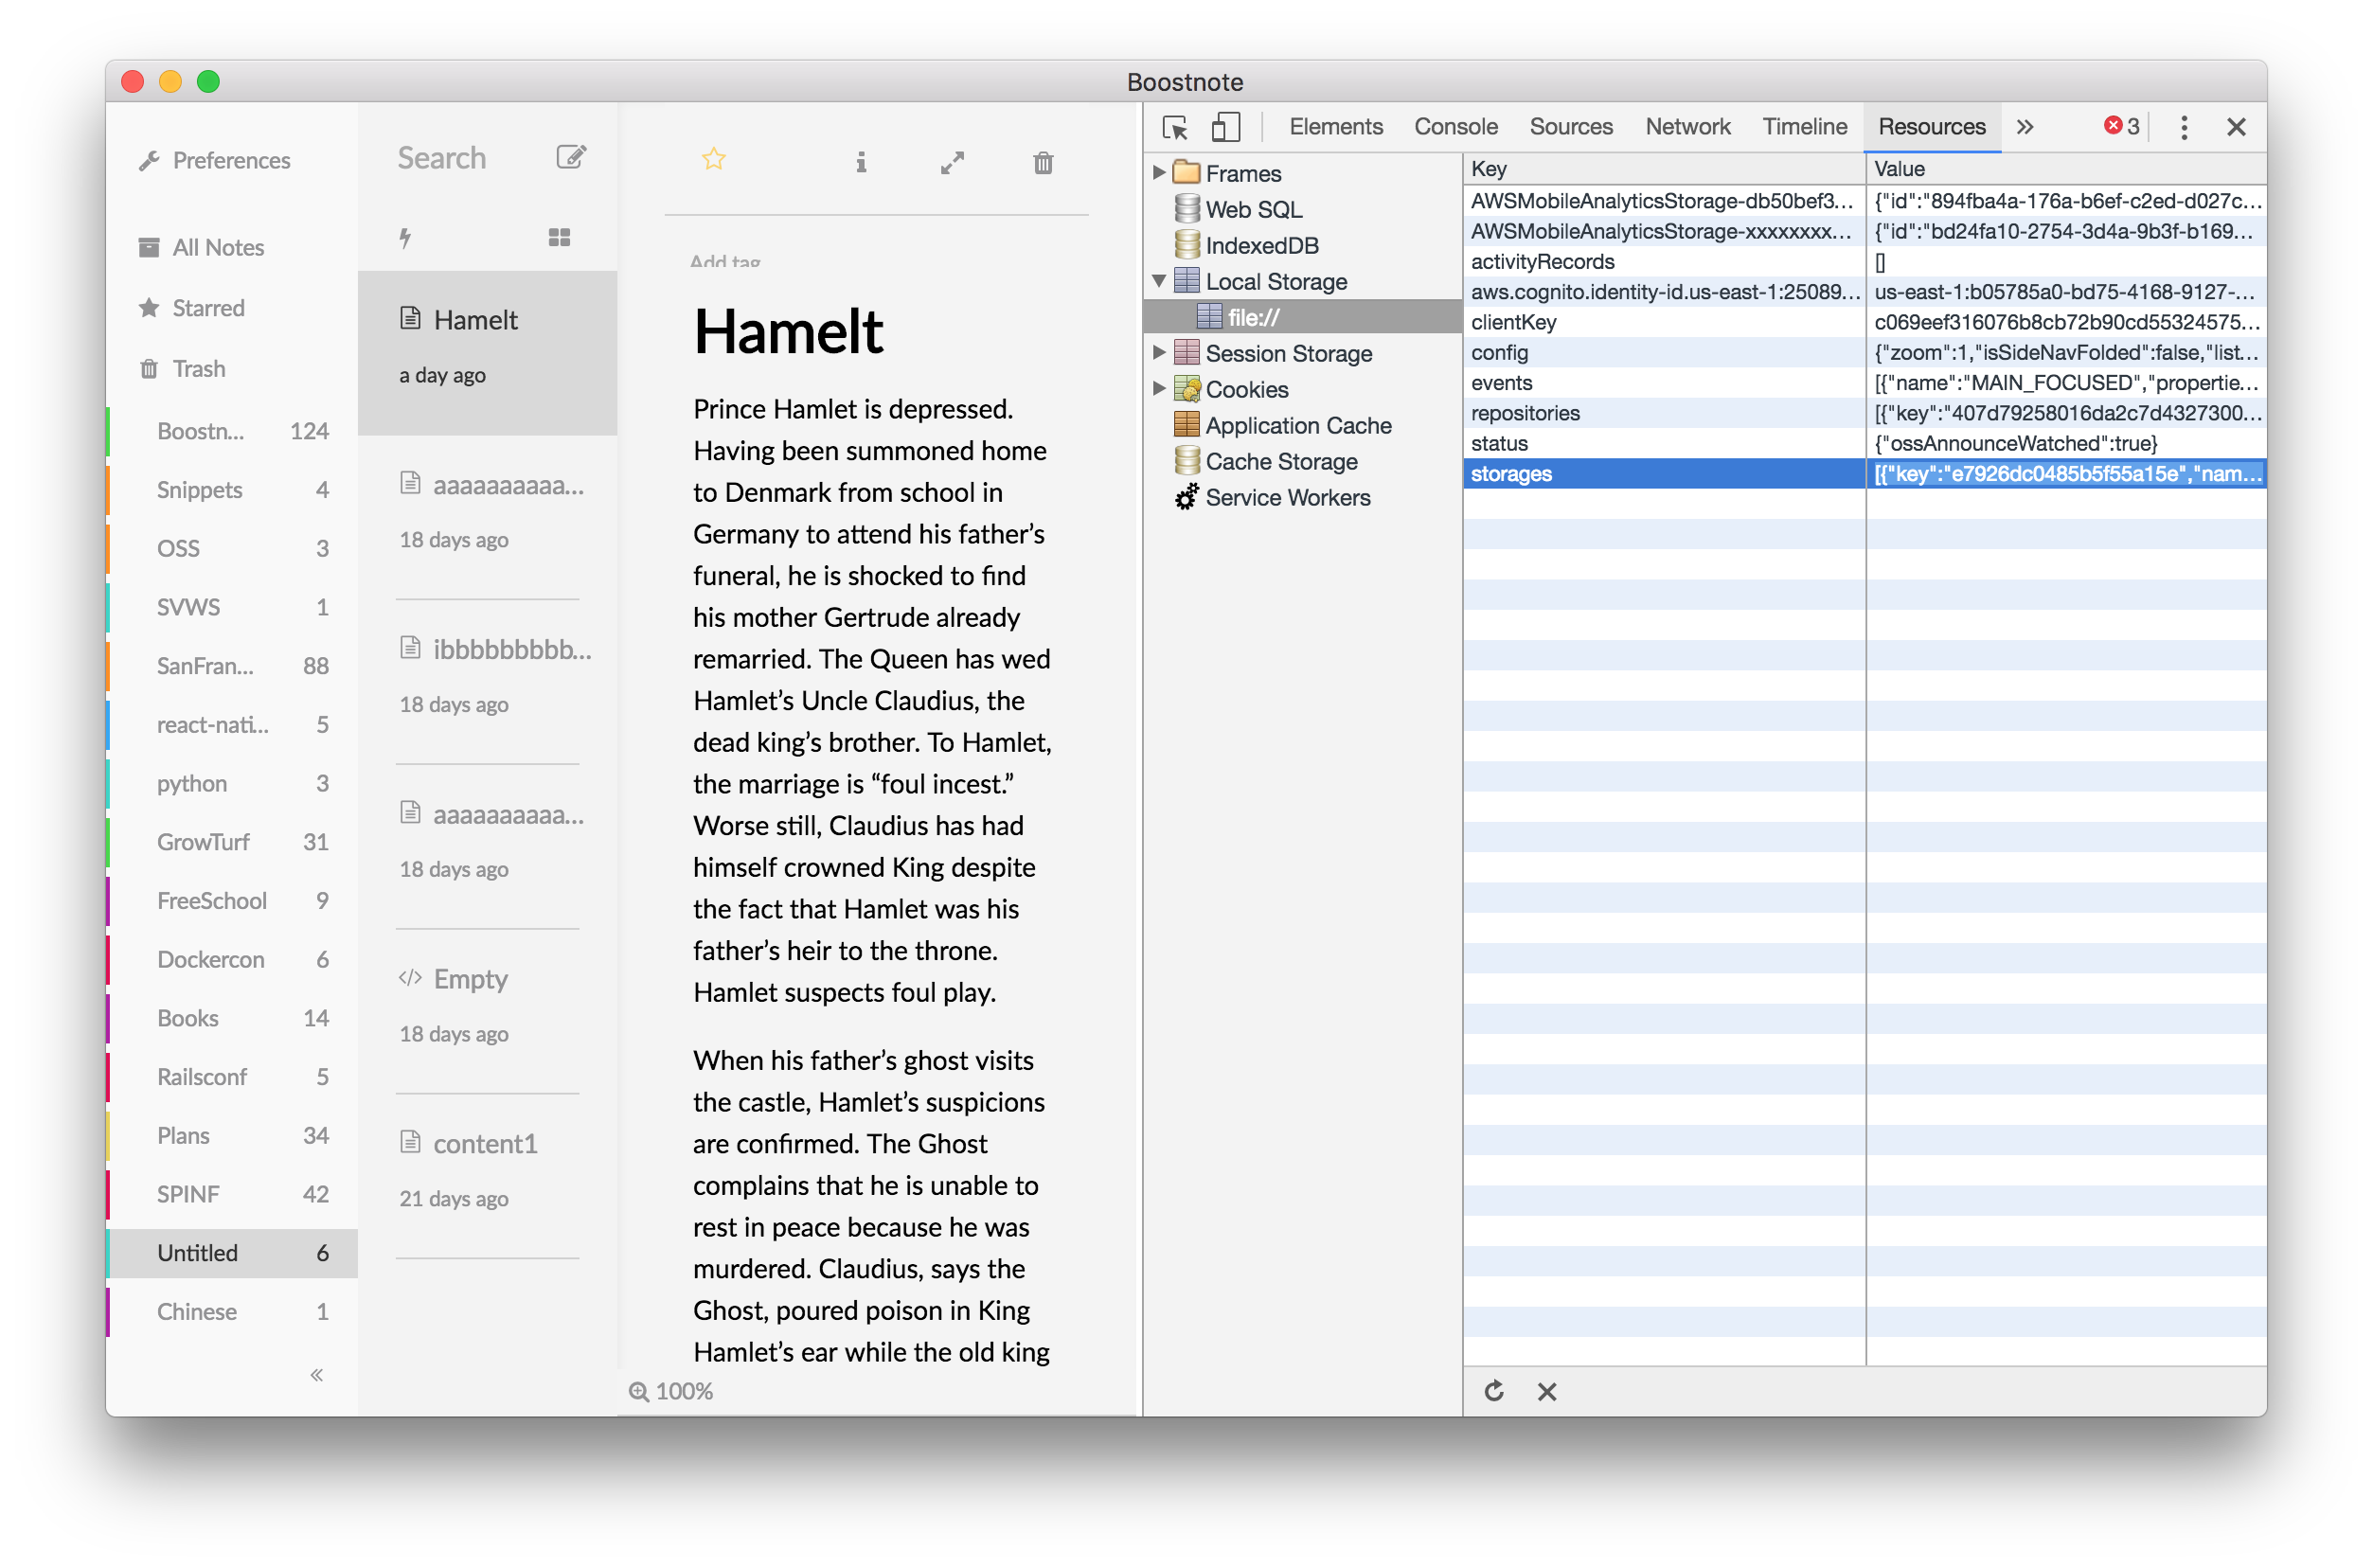Expand note to fullscreen
This screenshot has width=2373, height=1568.
tap(952, 162)
